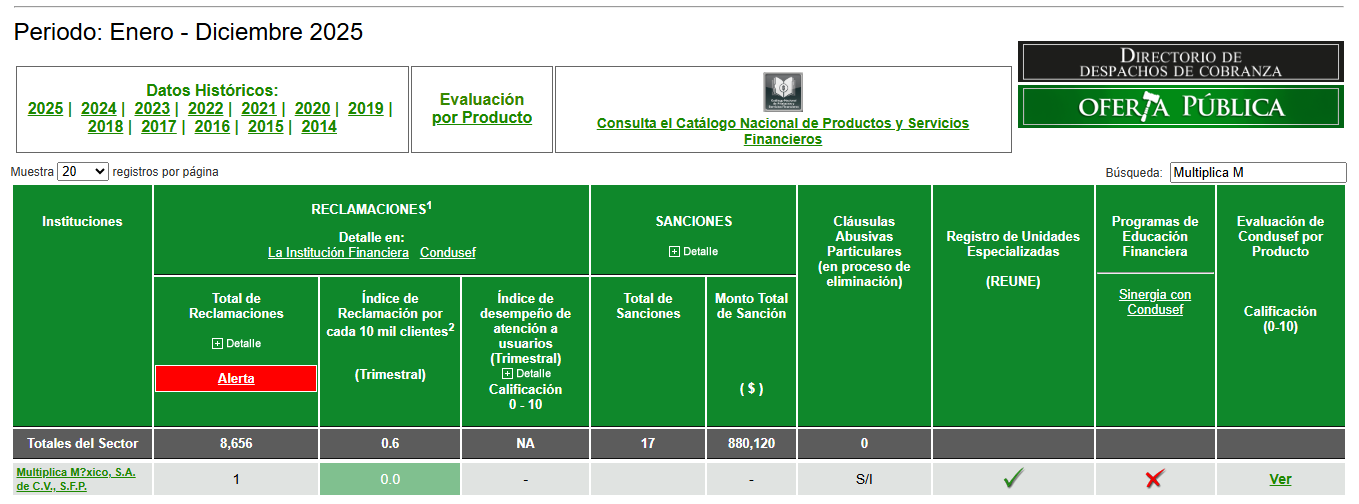Open the Directorio de Despachos de Cobranza banner

1181,62
